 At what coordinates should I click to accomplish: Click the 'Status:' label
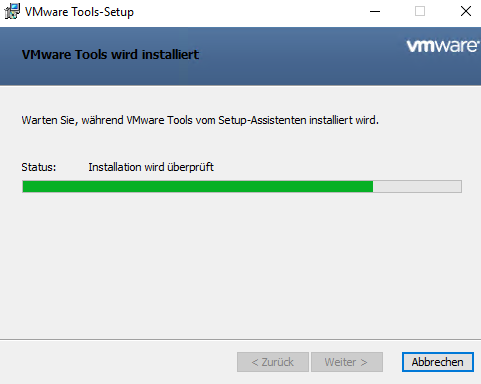39,167
